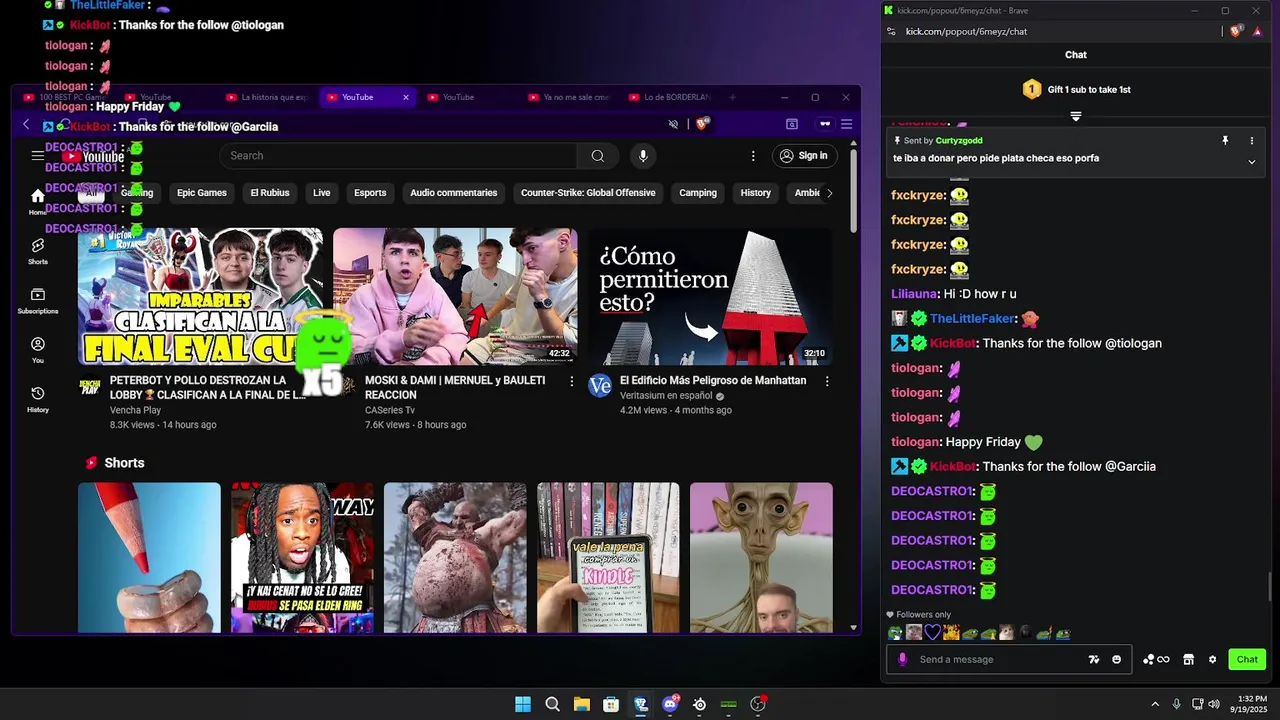
Task: Open CASeries Tv channel link
Action: pos(390,410)
